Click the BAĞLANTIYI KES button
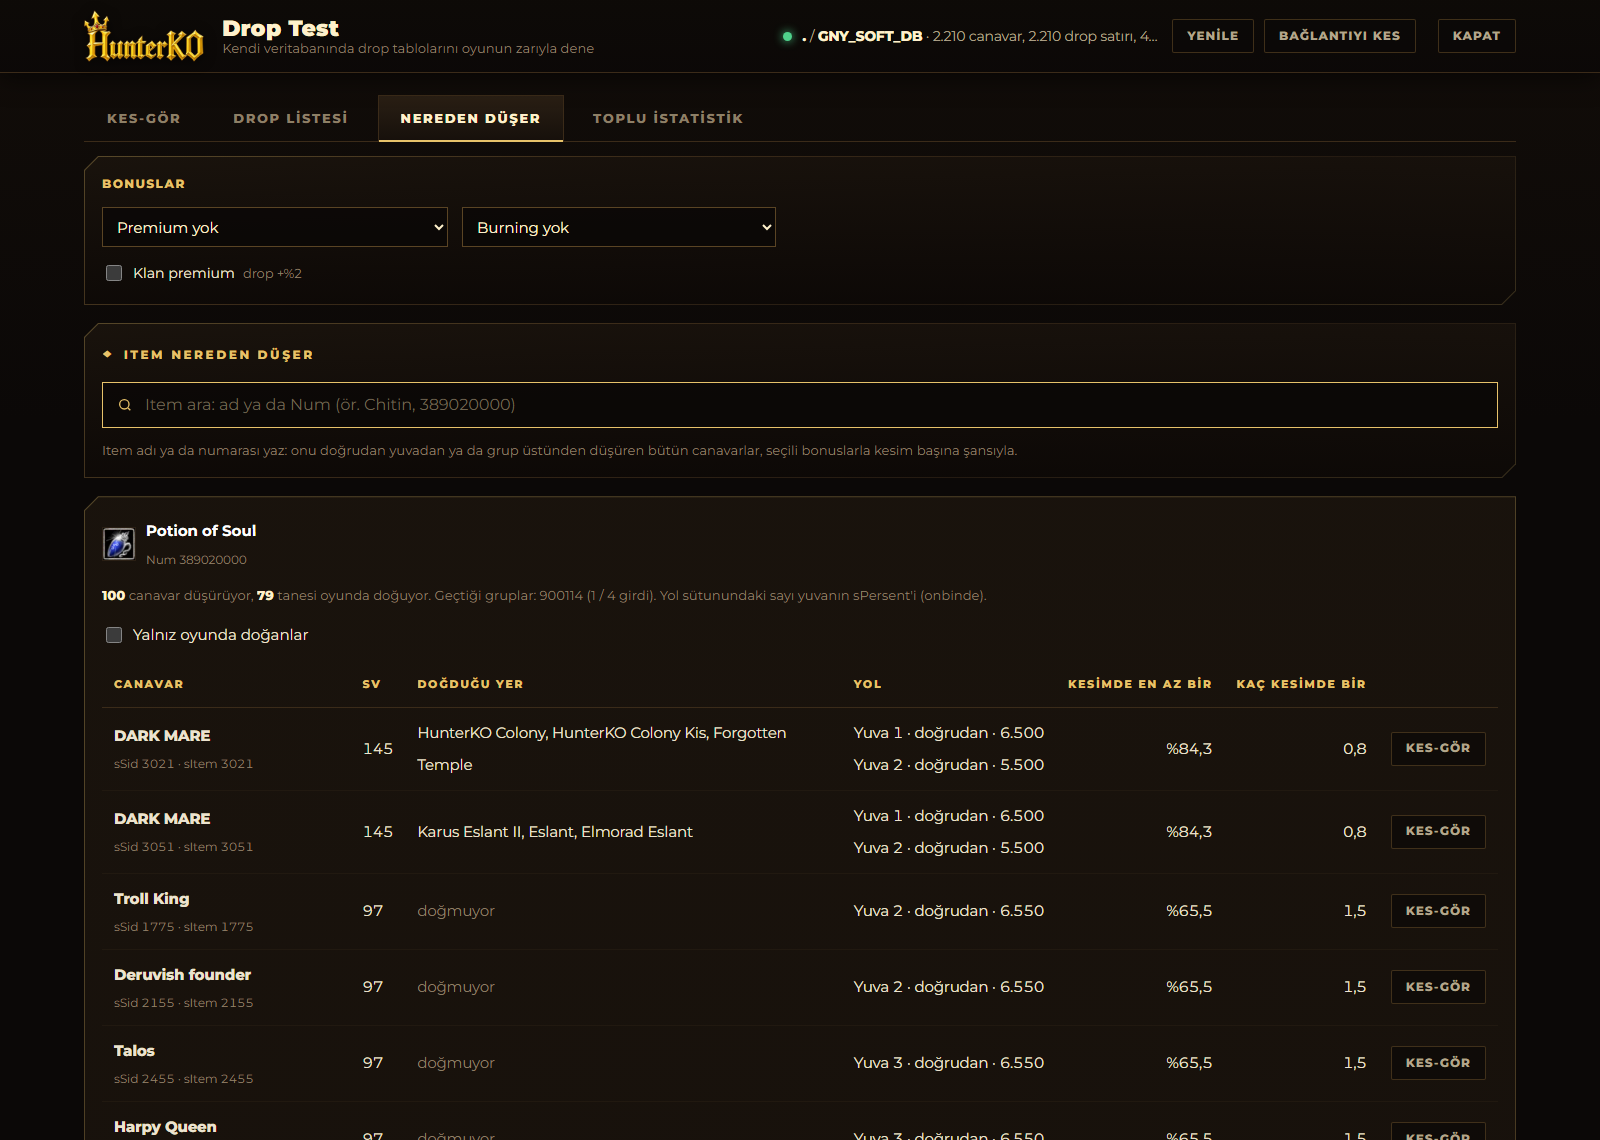Screen dimensions: 1600x1140 click(x=1340, y=36)
